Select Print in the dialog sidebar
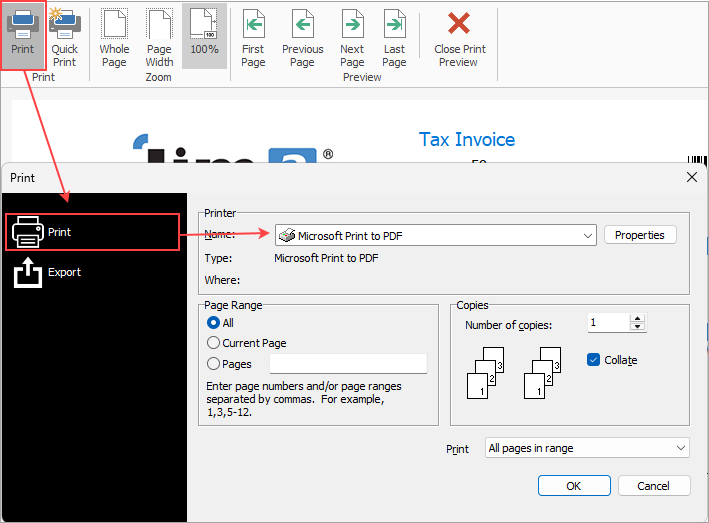The height and width of the screenshot is (523, 709). tap(92, 232)
